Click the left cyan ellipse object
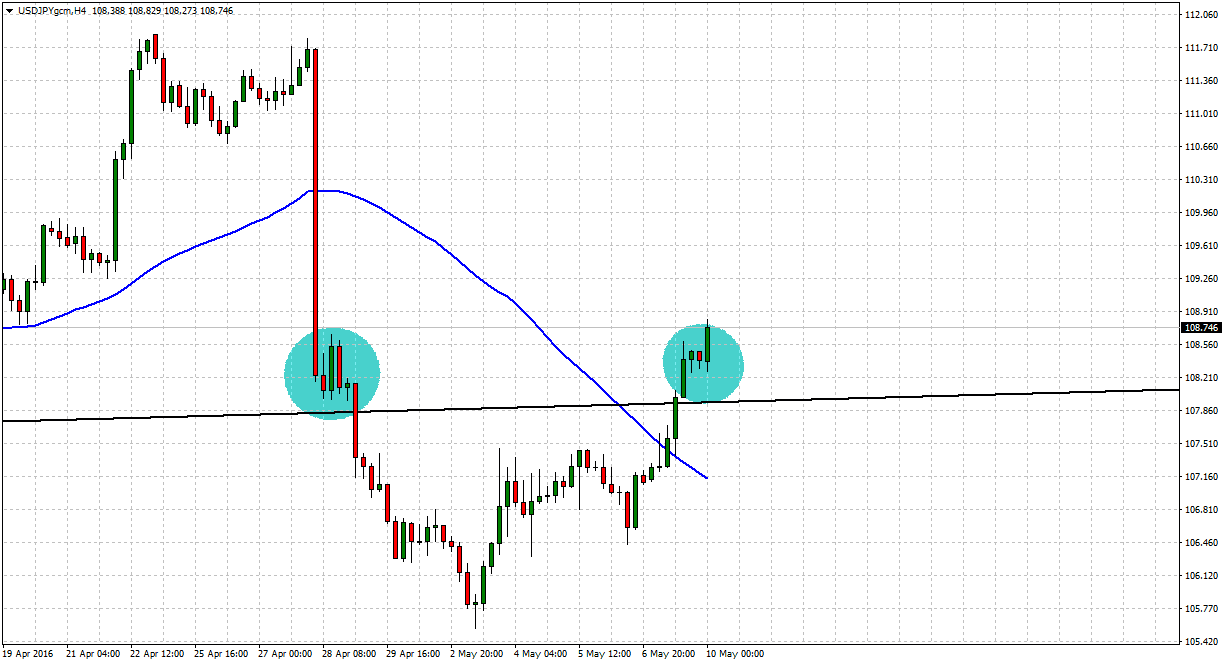The width and height of the screenshot is (1222, 665). pos(332,373)
